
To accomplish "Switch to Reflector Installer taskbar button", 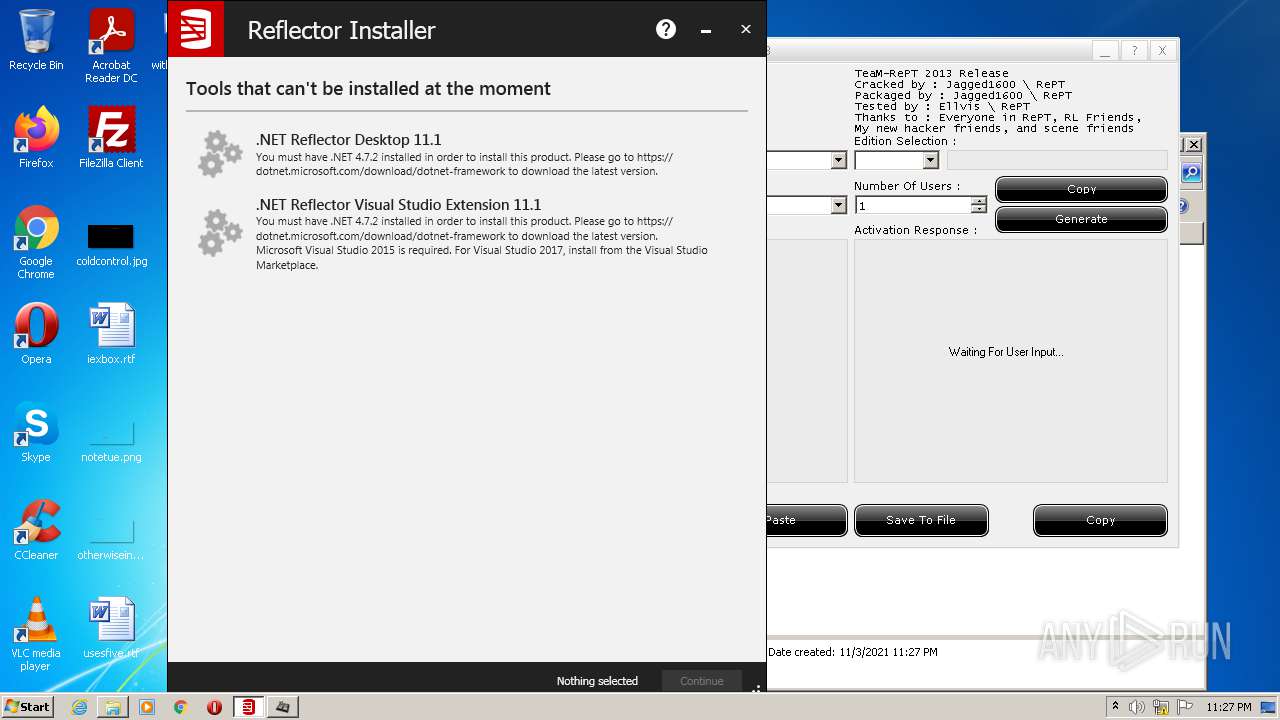I will [x=249, y=707].
